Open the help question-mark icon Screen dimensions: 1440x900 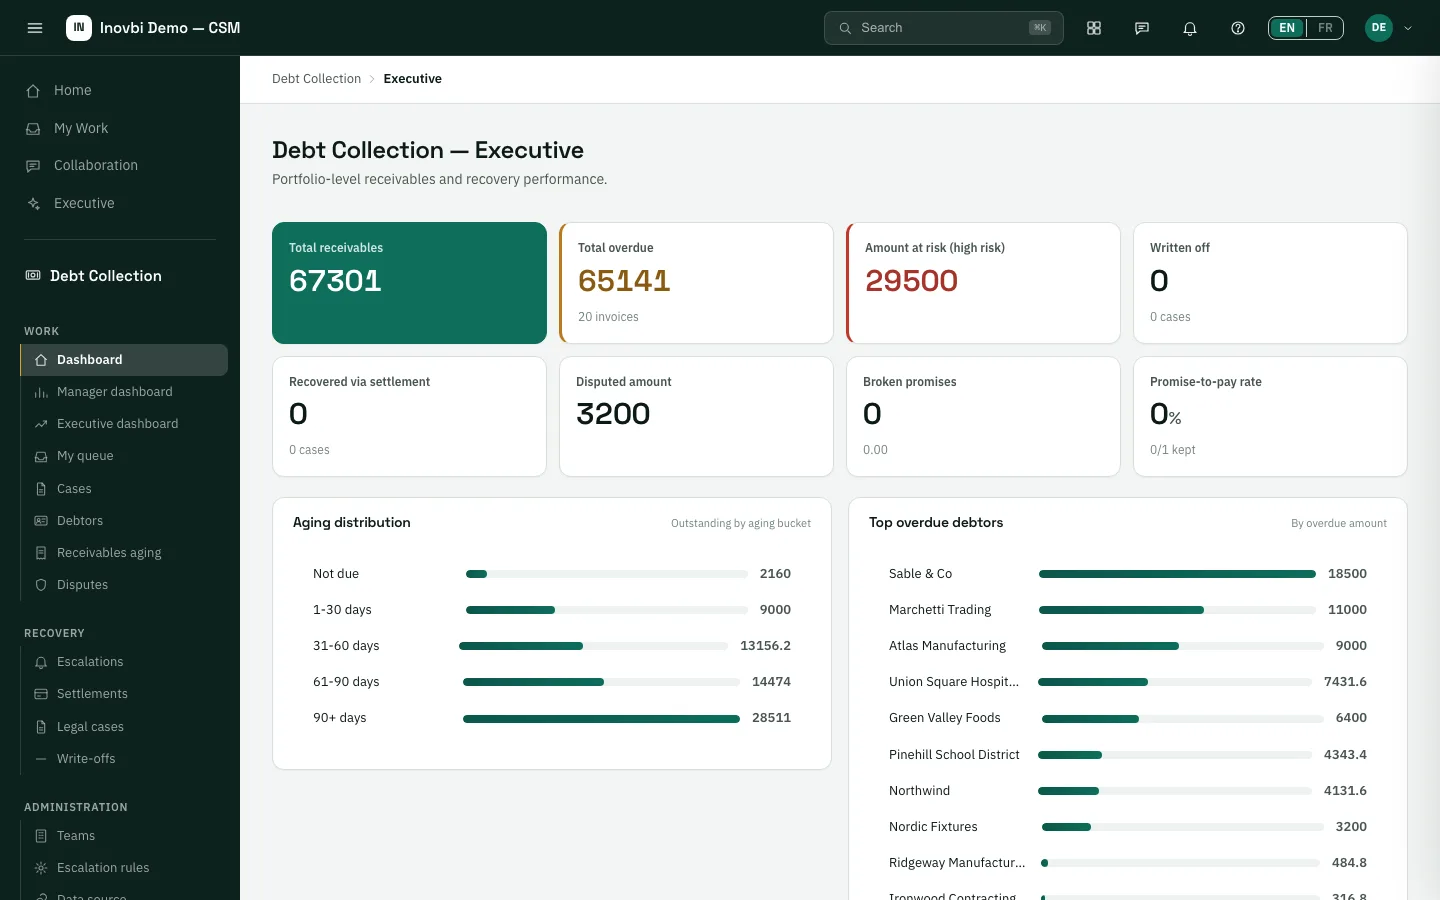point(1238,28)
